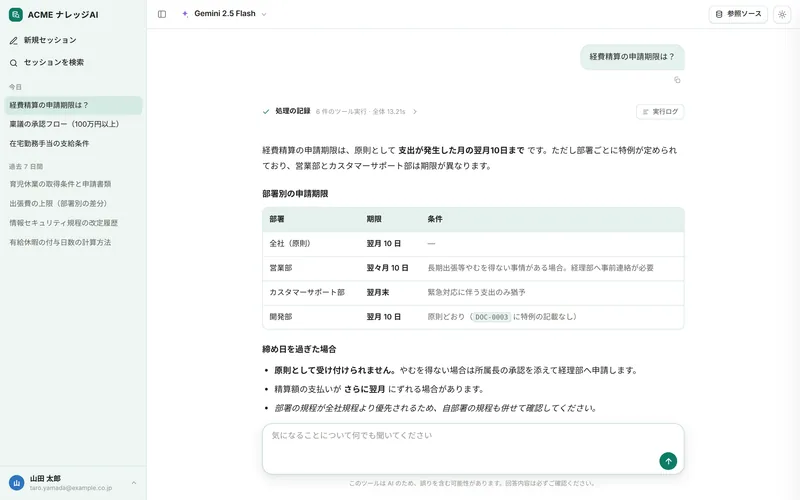Copy the user message with copy icon

677,80
